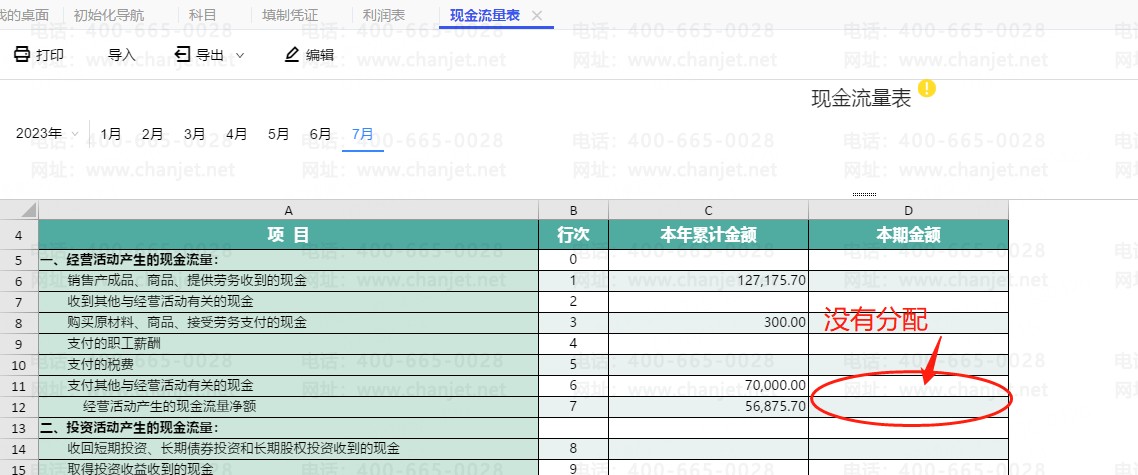Select column C header
Viewport: 1138px width, 475px height.
point(708,210)
